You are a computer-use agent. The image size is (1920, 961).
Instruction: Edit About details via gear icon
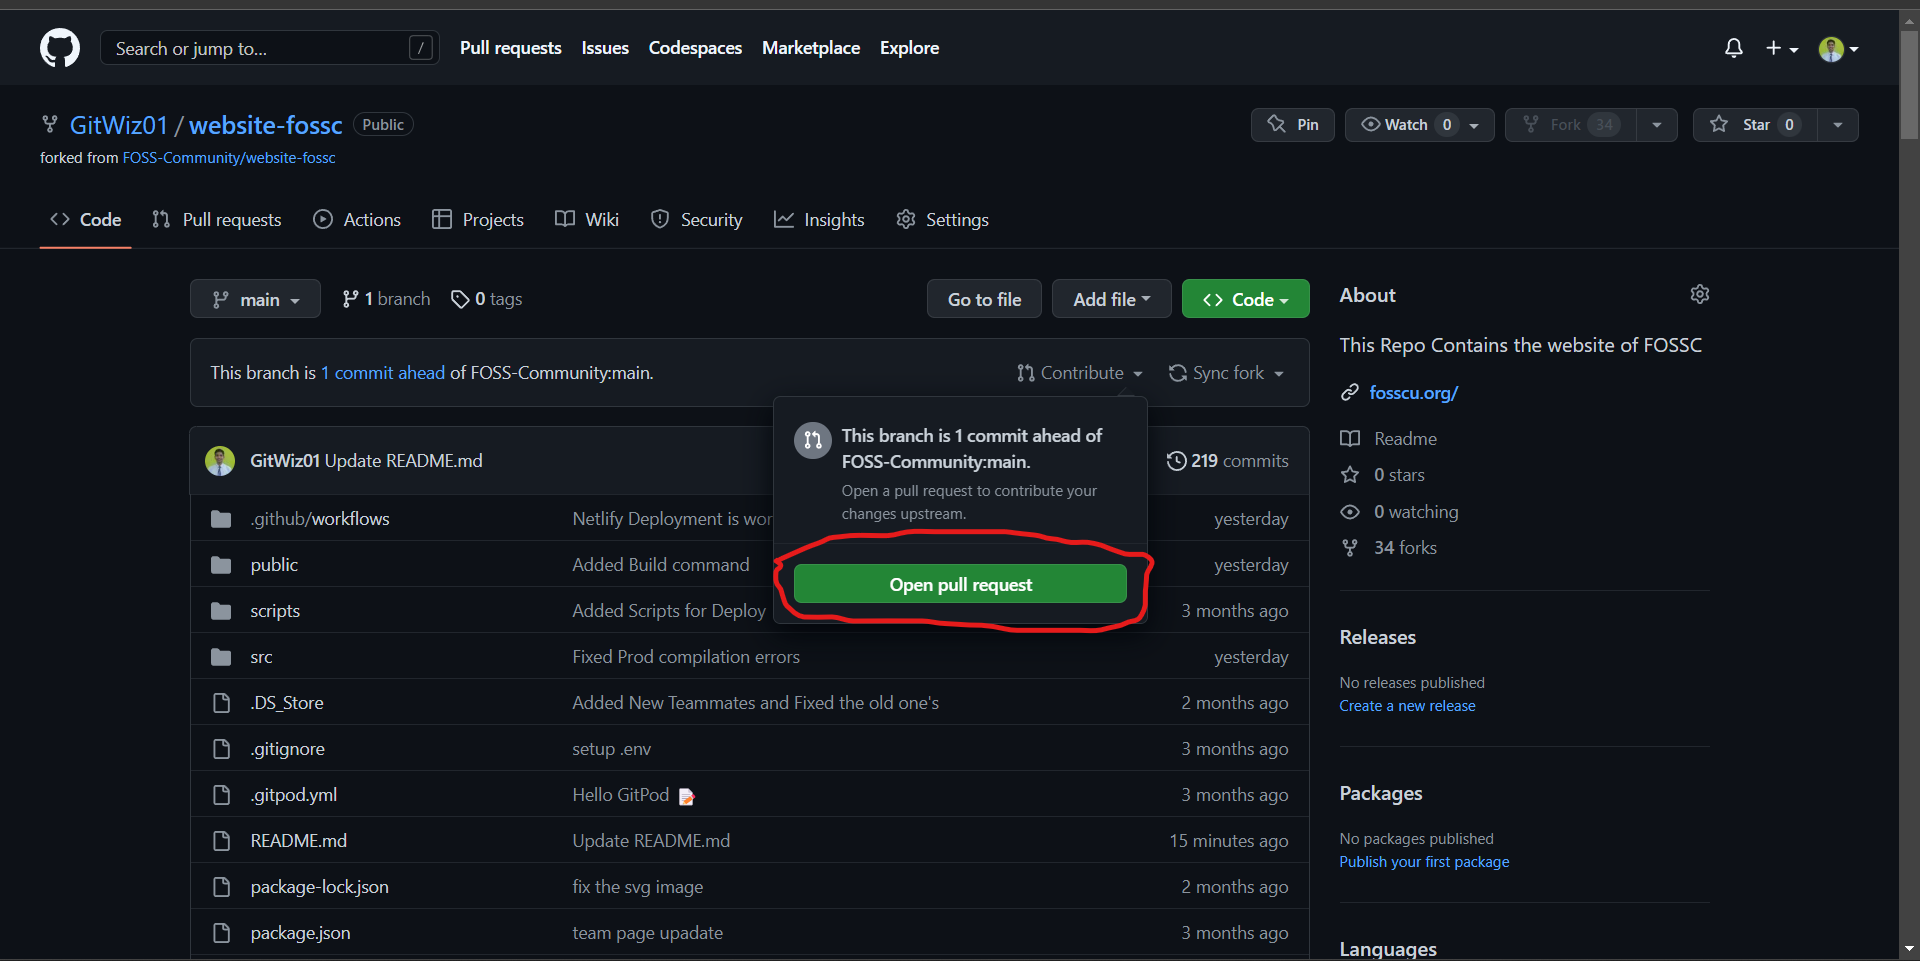(x=1700, y=294)
